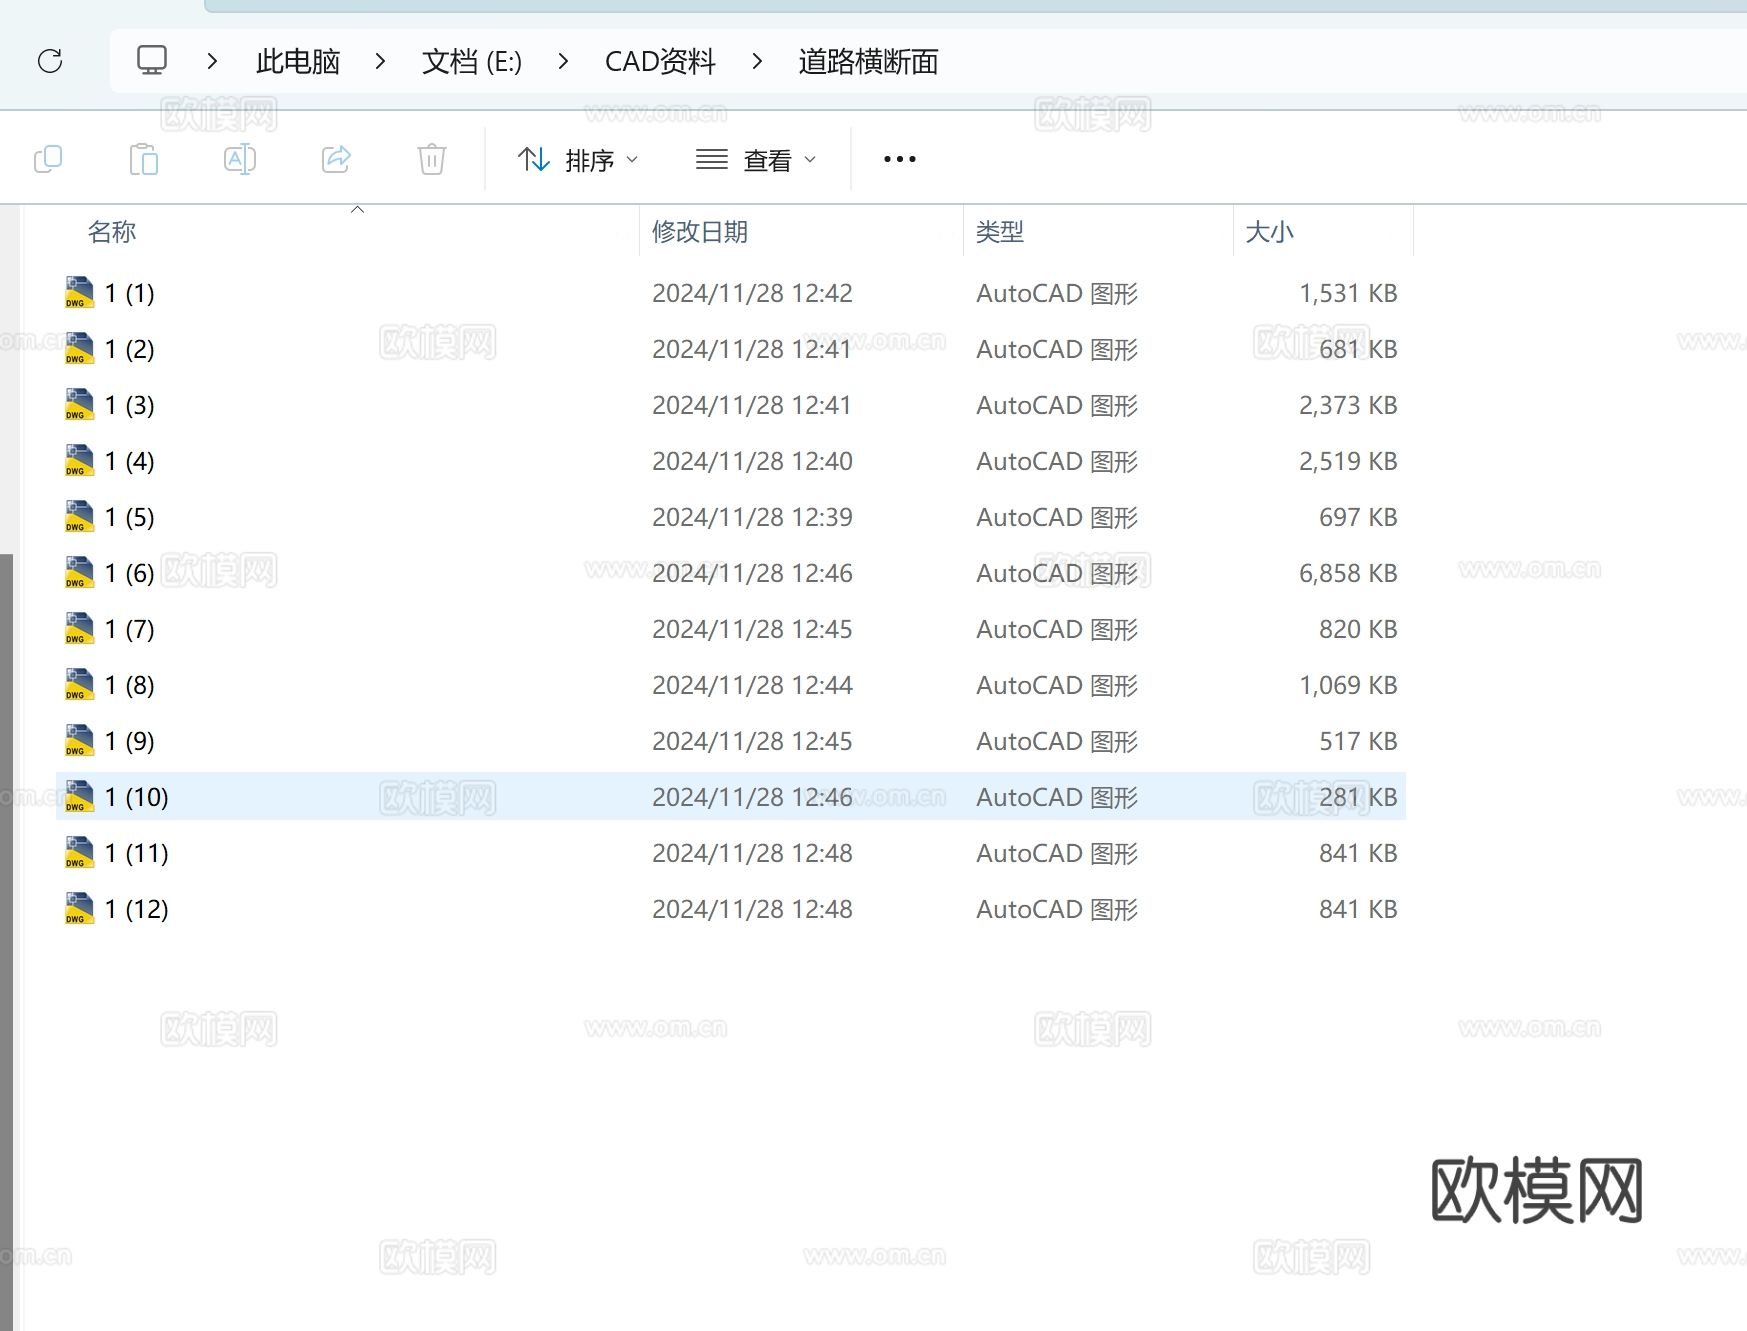1747x1331 pixels.
Task: Click AutoCAD 图形 type cell of file 1 (12)
Action: [1057, 909]
